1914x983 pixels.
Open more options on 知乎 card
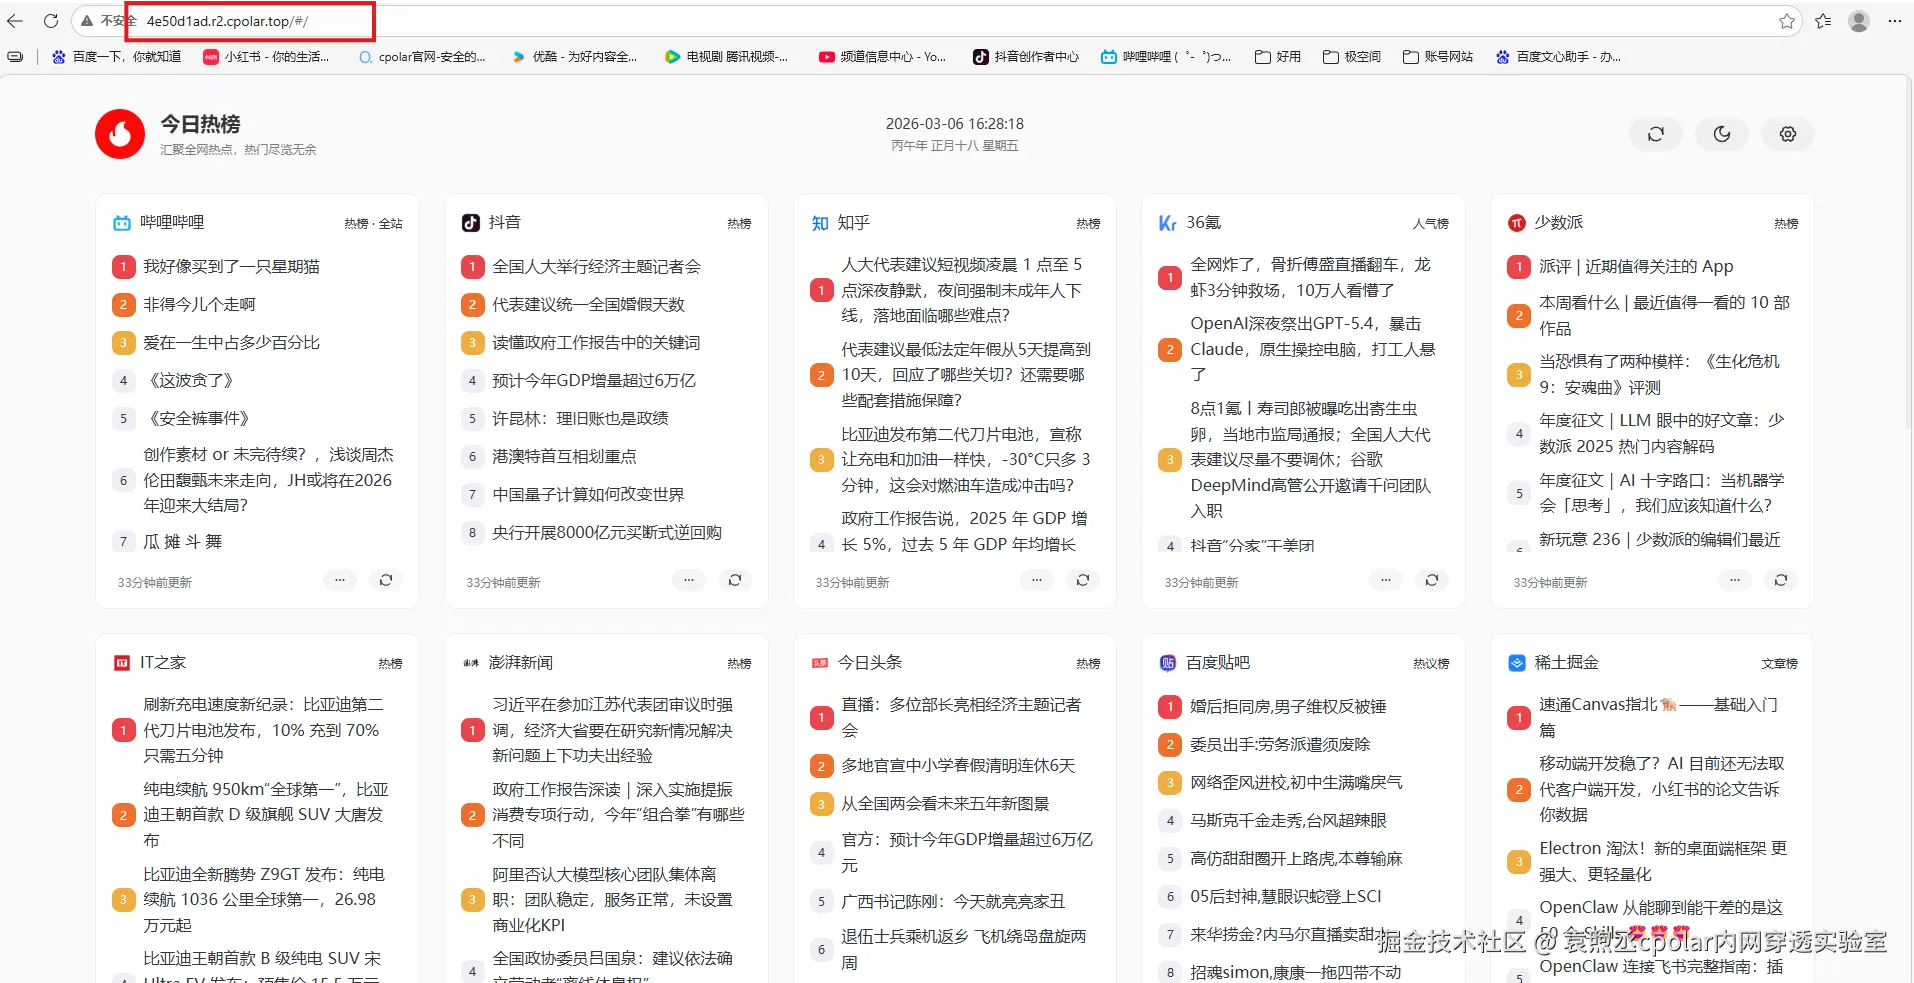click(x=1037, y=580)
